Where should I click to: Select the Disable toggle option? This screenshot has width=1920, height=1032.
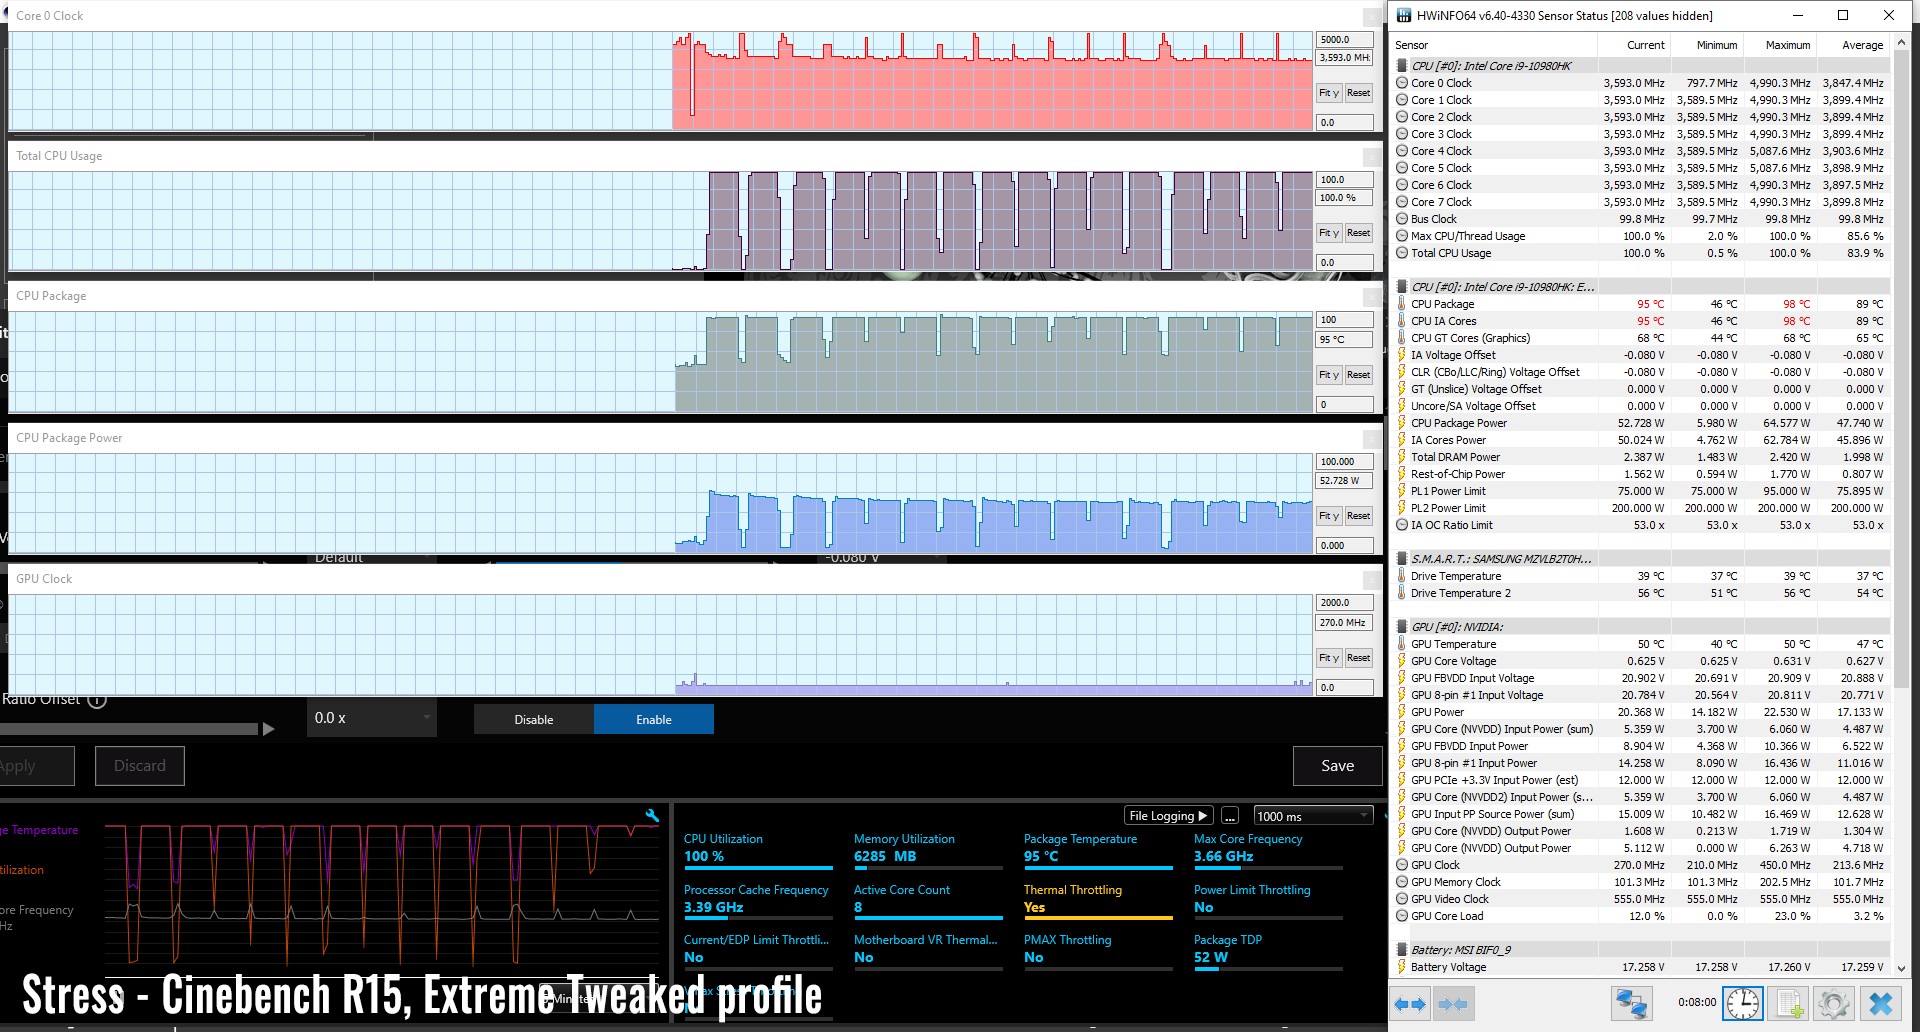coord(533,719)
